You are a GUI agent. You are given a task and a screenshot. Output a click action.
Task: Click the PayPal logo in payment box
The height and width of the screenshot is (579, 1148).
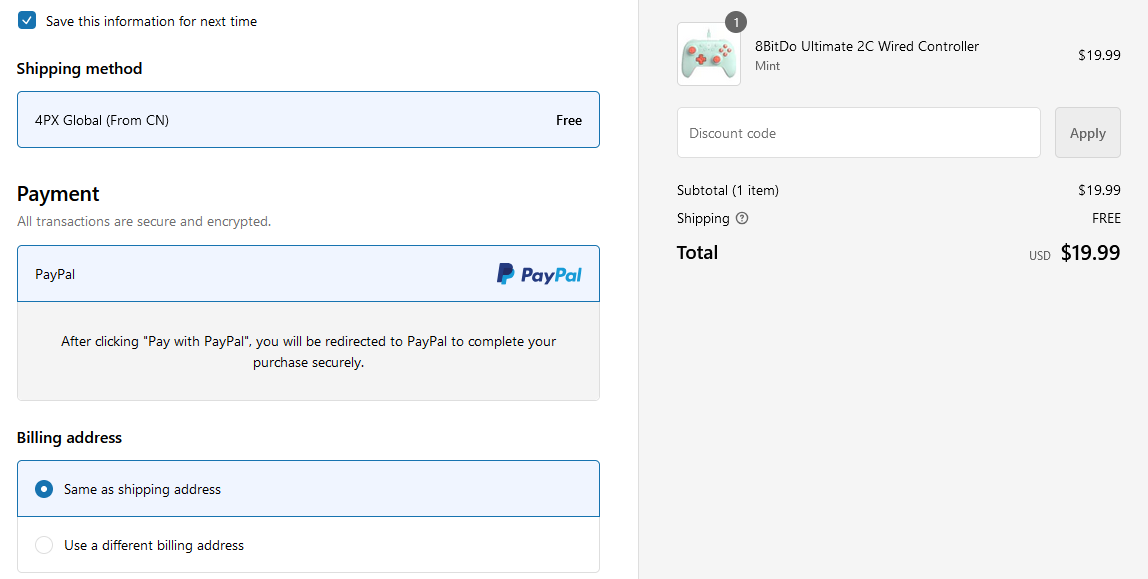click(x=539, y=274)
